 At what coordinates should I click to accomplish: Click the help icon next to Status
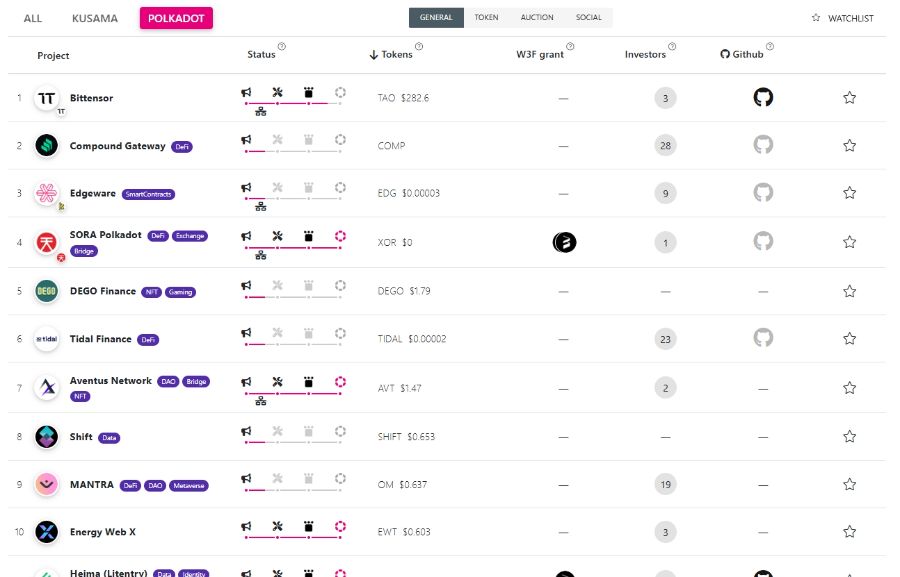point(282,46)
